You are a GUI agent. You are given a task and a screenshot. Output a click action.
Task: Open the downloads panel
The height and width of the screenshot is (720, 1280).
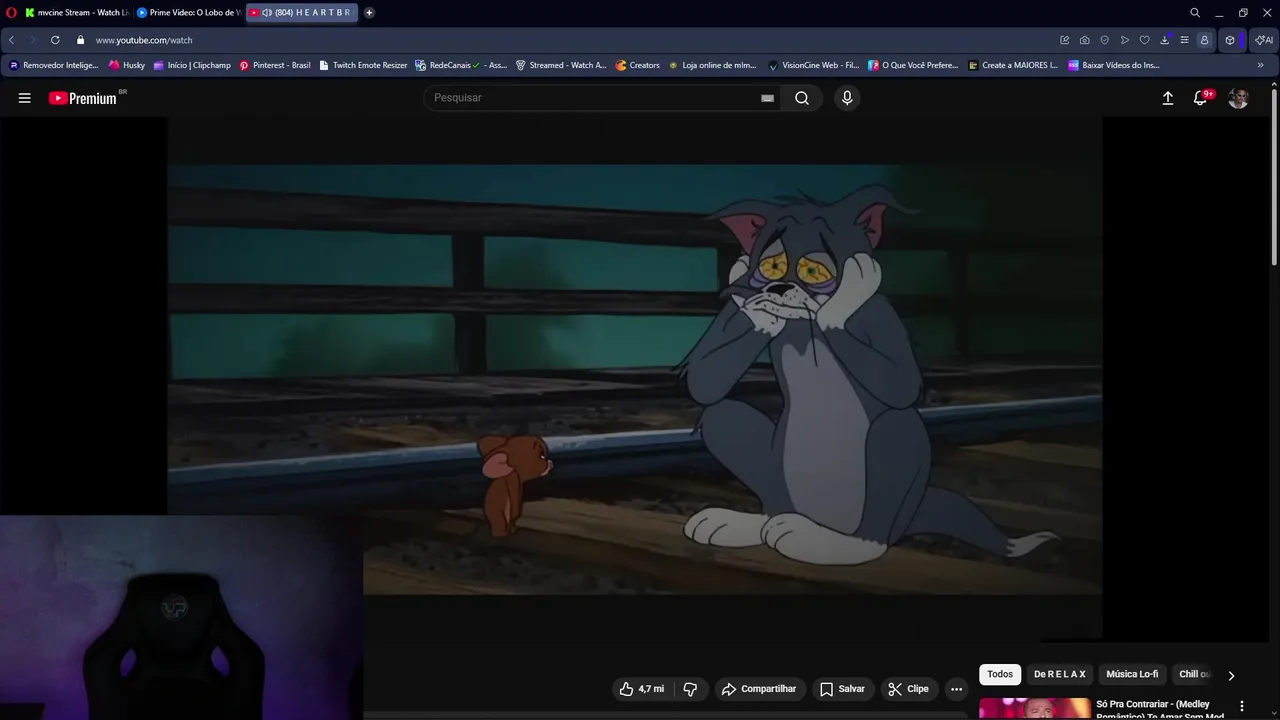tap(1164, 40)
